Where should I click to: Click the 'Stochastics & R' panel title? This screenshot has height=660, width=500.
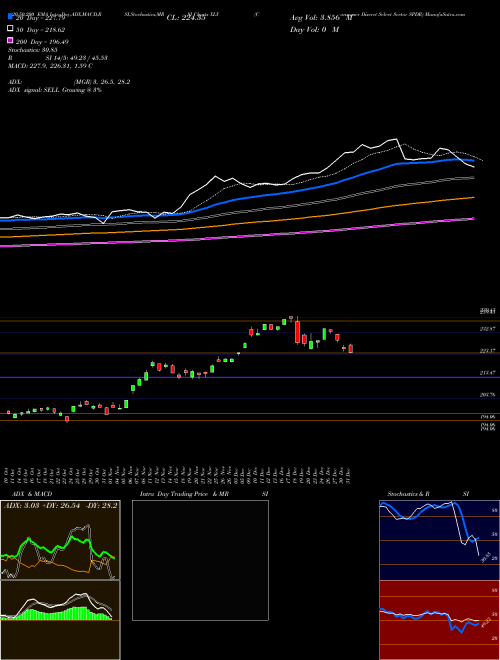(x=408, y=494)
